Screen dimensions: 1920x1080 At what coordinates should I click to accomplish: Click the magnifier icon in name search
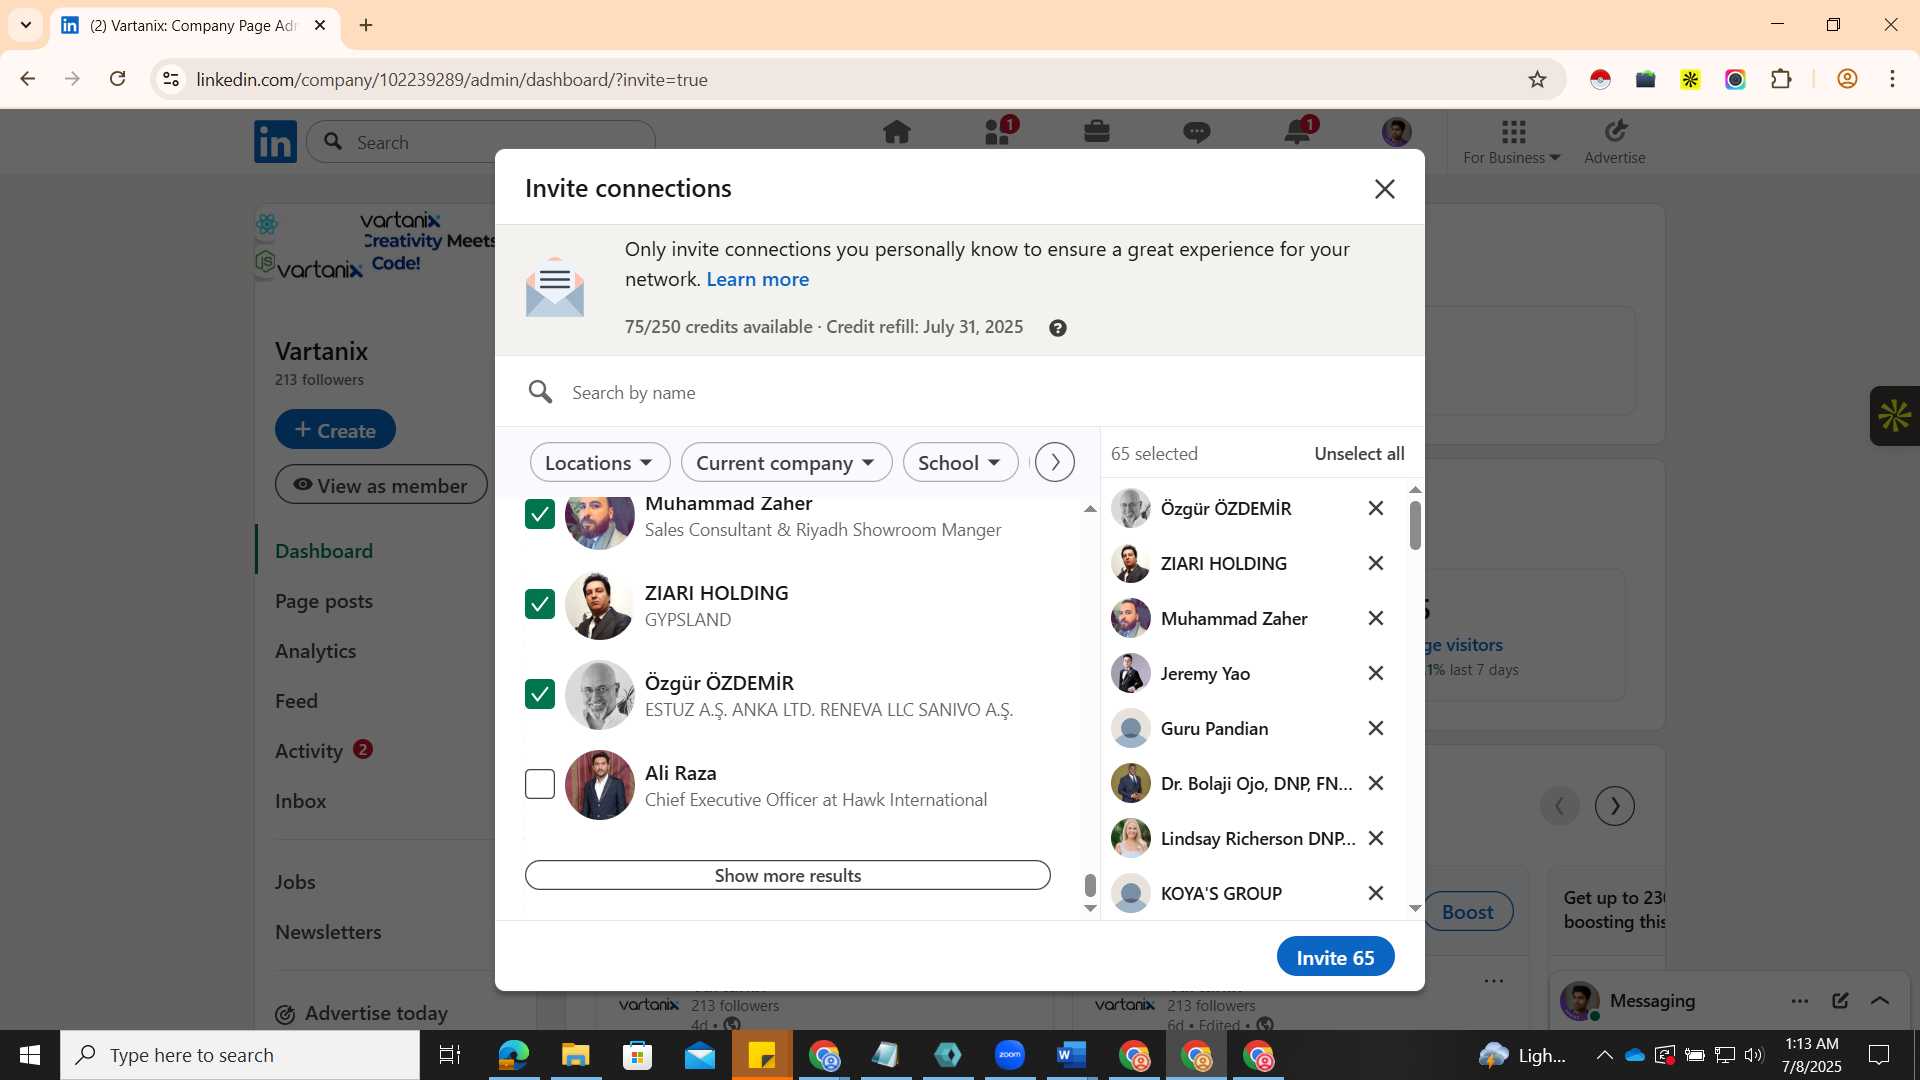[x=540, y=392]
